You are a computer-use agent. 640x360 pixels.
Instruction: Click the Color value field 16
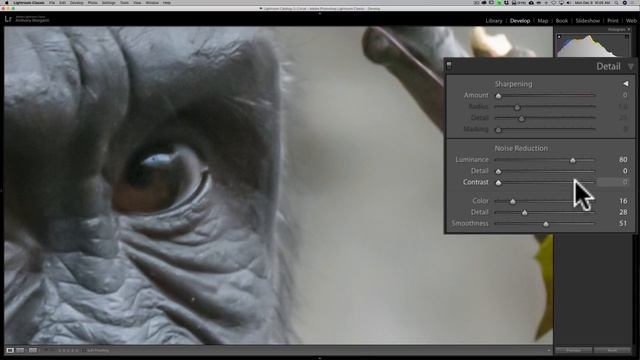[623, 201]
